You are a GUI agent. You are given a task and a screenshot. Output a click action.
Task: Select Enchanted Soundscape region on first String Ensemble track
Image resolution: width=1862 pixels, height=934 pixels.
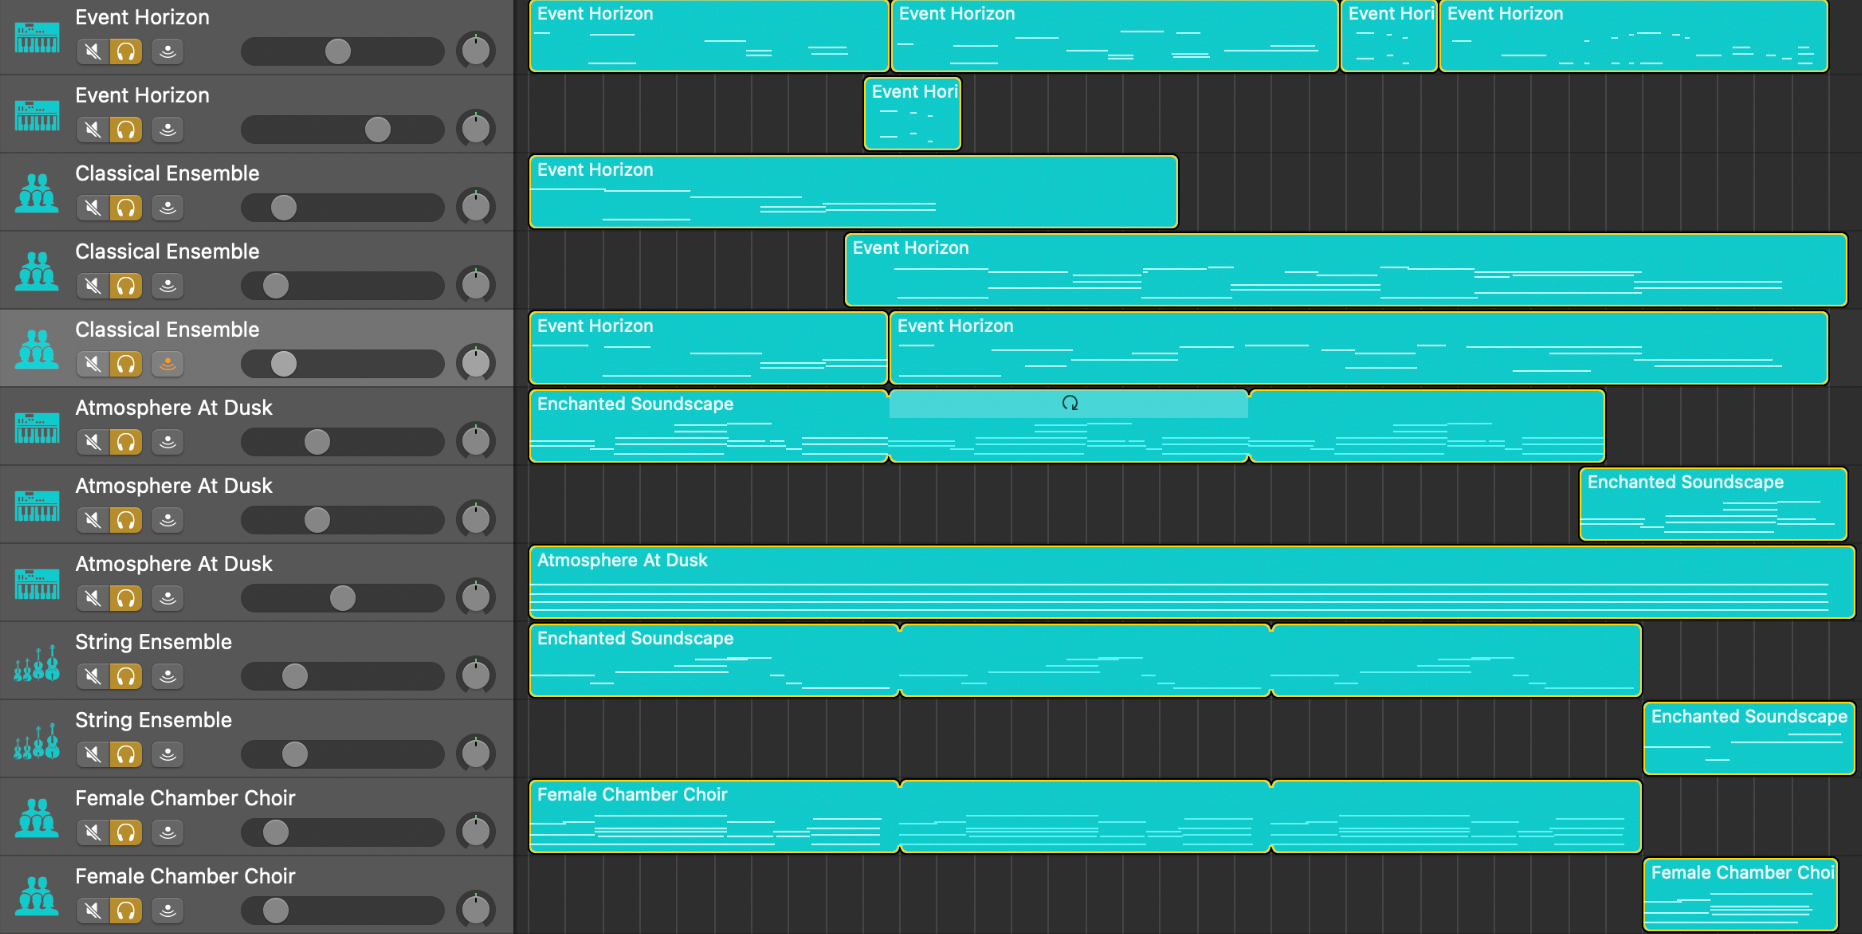(x=1085, y=660)
